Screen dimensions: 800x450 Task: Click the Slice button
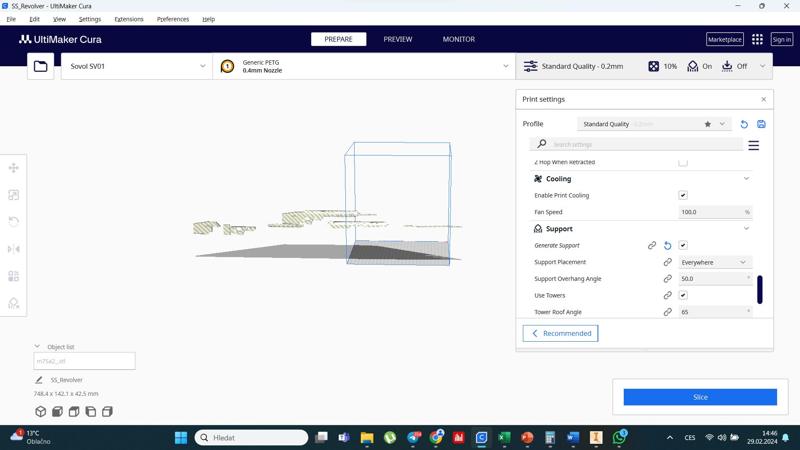click(700, 397)
